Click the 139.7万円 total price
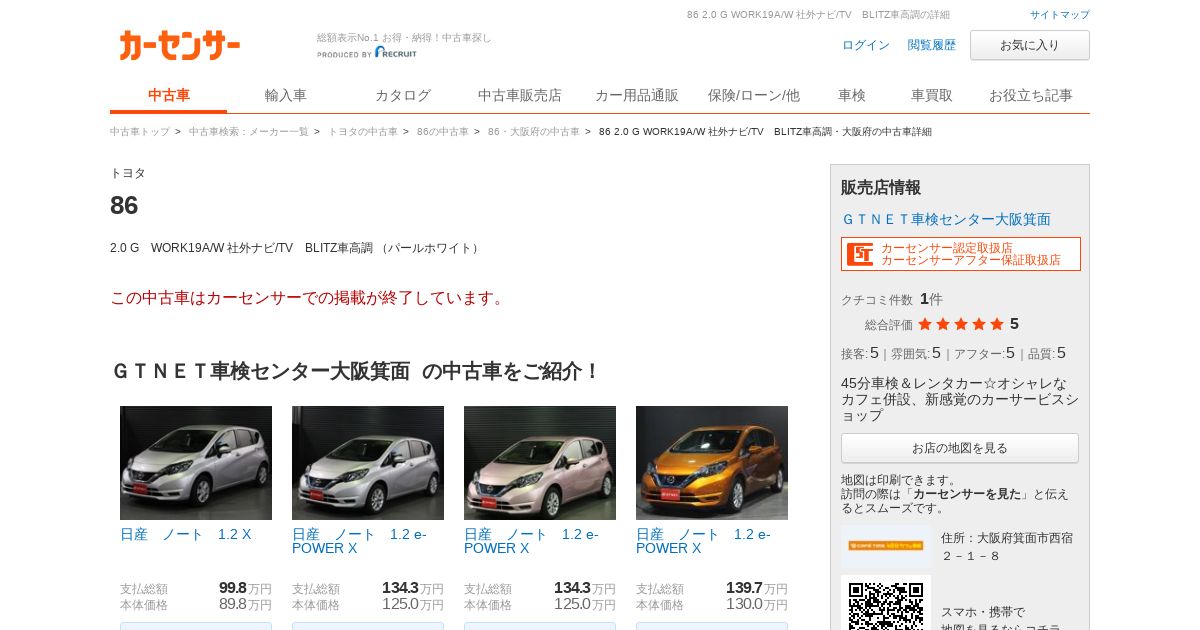Image resolution: width=1200 pixels, height=630 pixels. [757, 588]
